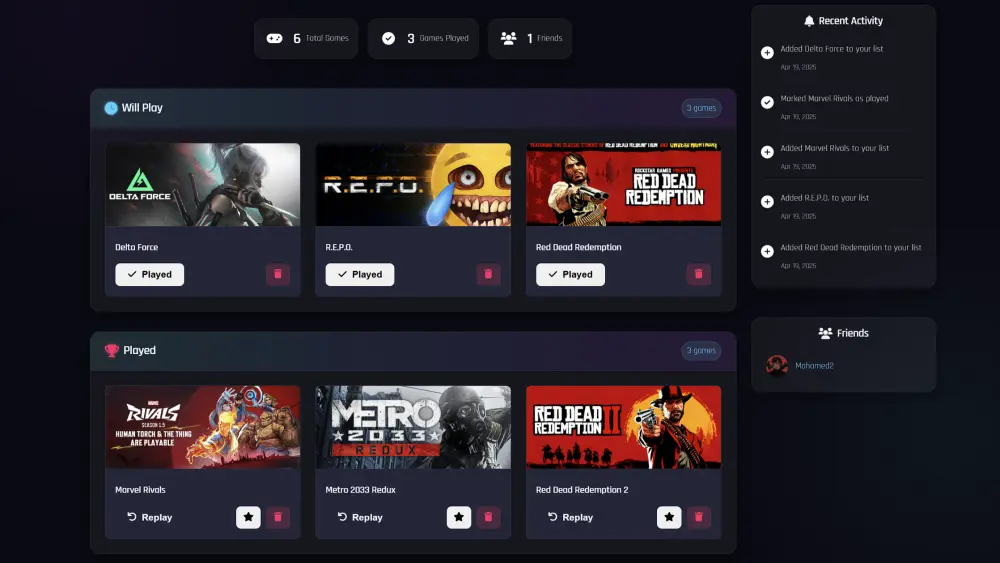Click the Red Dead Redemption game title
This screenshot has width=1000, height=563.
pyautogui.click(x=578, y=247)
